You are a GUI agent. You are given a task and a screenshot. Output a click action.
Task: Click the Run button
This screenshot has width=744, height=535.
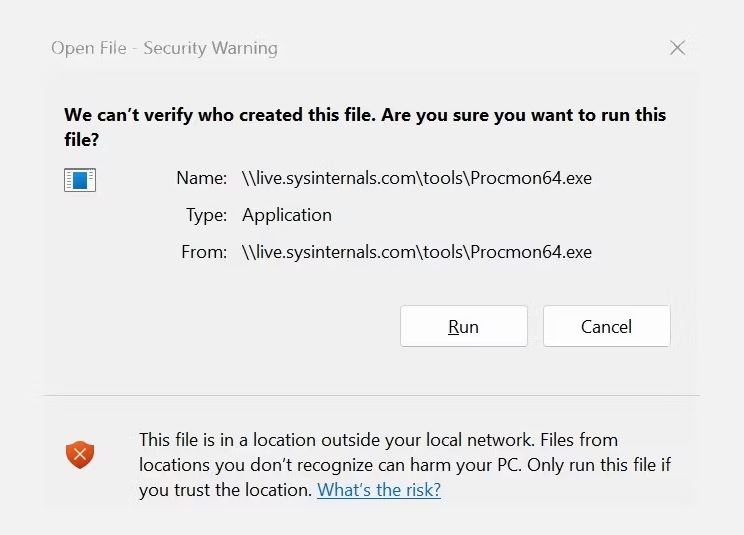pos(463,327)
